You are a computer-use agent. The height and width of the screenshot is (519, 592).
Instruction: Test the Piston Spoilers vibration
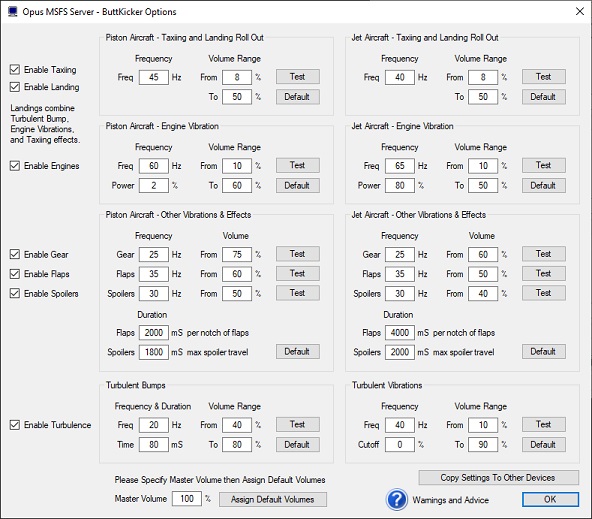(x=298, y=293)
